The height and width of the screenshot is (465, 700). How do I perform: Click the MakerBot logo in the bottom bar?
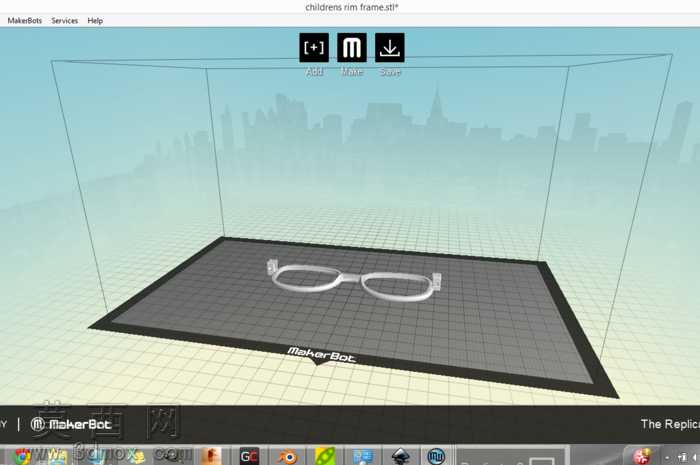[x=71, y=424]
